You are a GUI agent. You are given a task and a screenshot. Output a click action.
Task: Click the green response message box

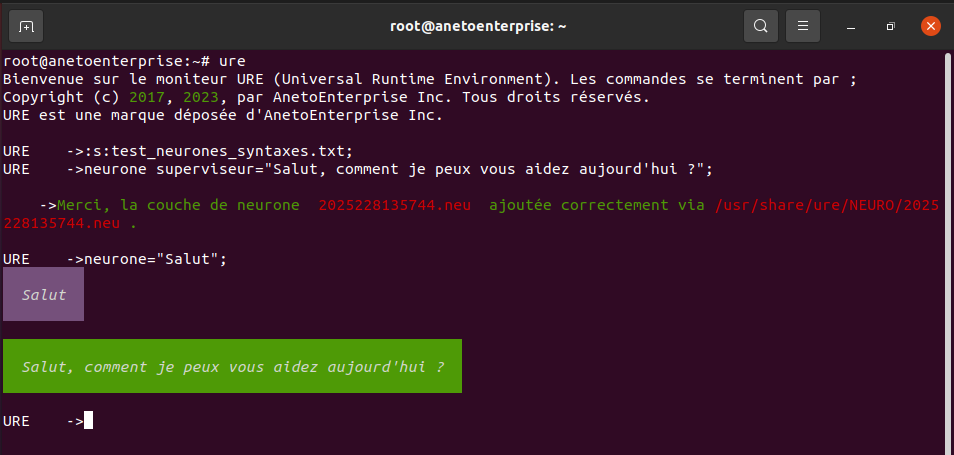pyautogui.click(x=232, y=366)
